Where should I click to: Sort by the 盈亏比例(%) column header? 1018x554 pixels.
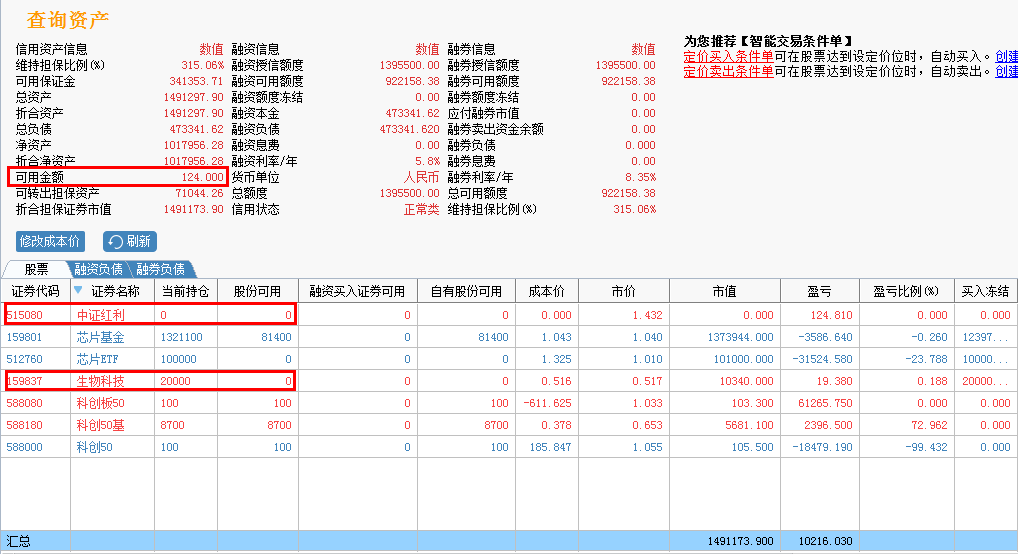click(906, 291)
